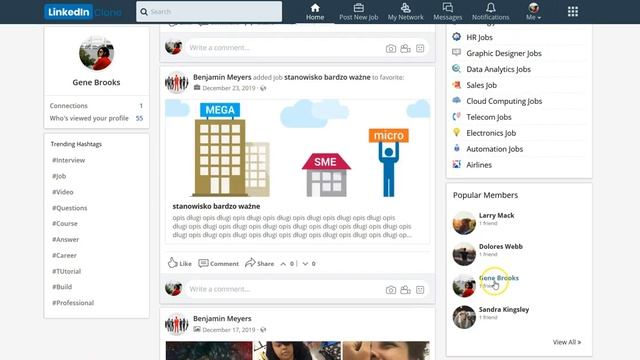Select the #Course hashtag
This screenshot has height=360, width=640.
(x=65, y=224)
